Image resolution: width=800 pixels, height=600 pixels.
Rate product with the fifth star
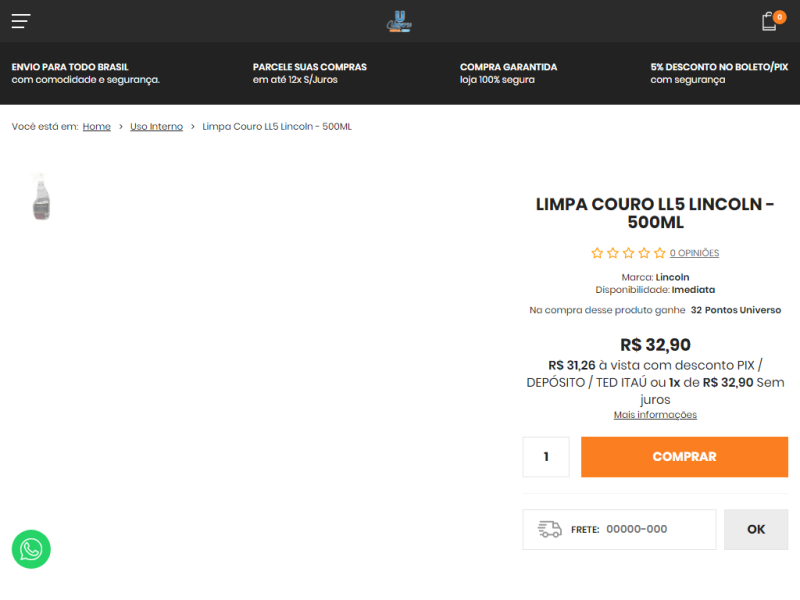point(660,253)
